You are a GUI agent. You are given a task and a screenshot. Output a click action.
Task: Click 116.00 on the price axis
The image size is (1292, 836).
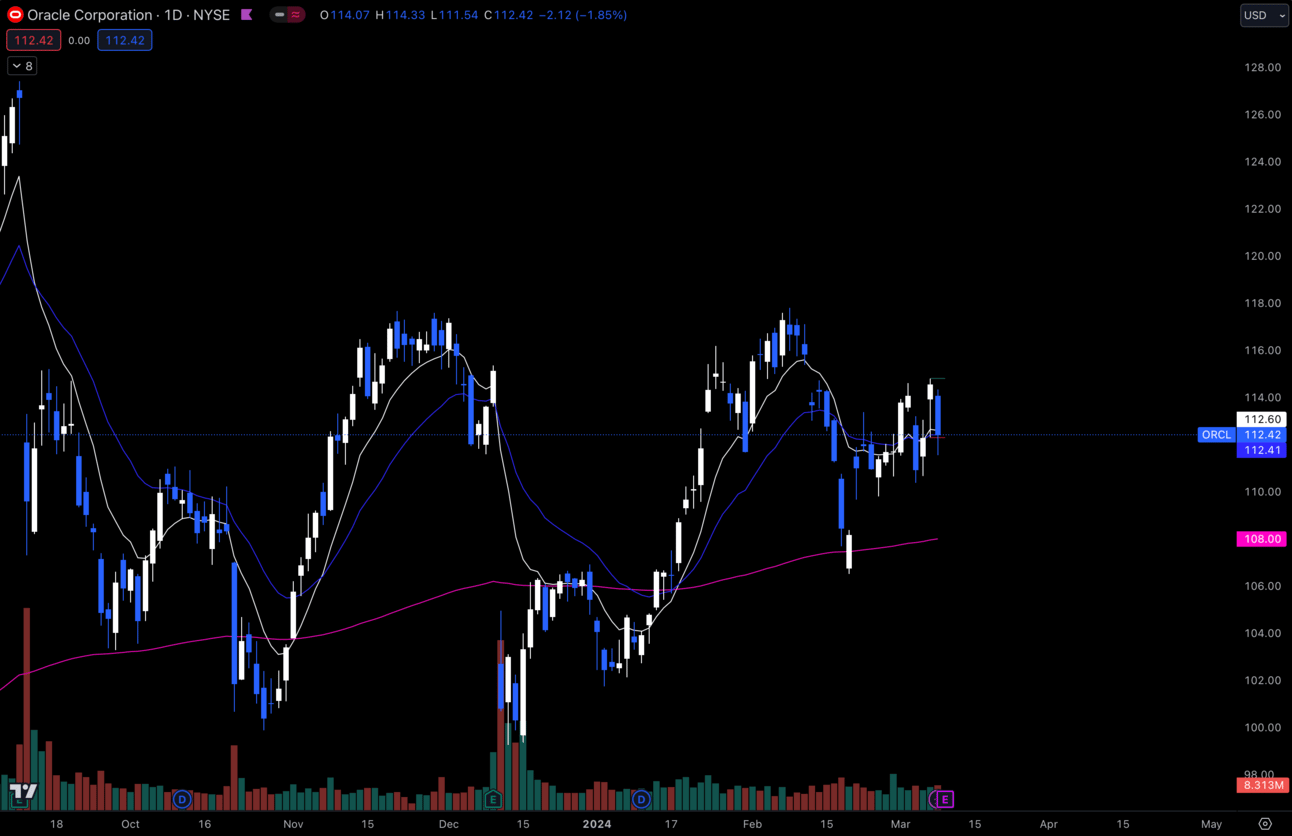1261,350
